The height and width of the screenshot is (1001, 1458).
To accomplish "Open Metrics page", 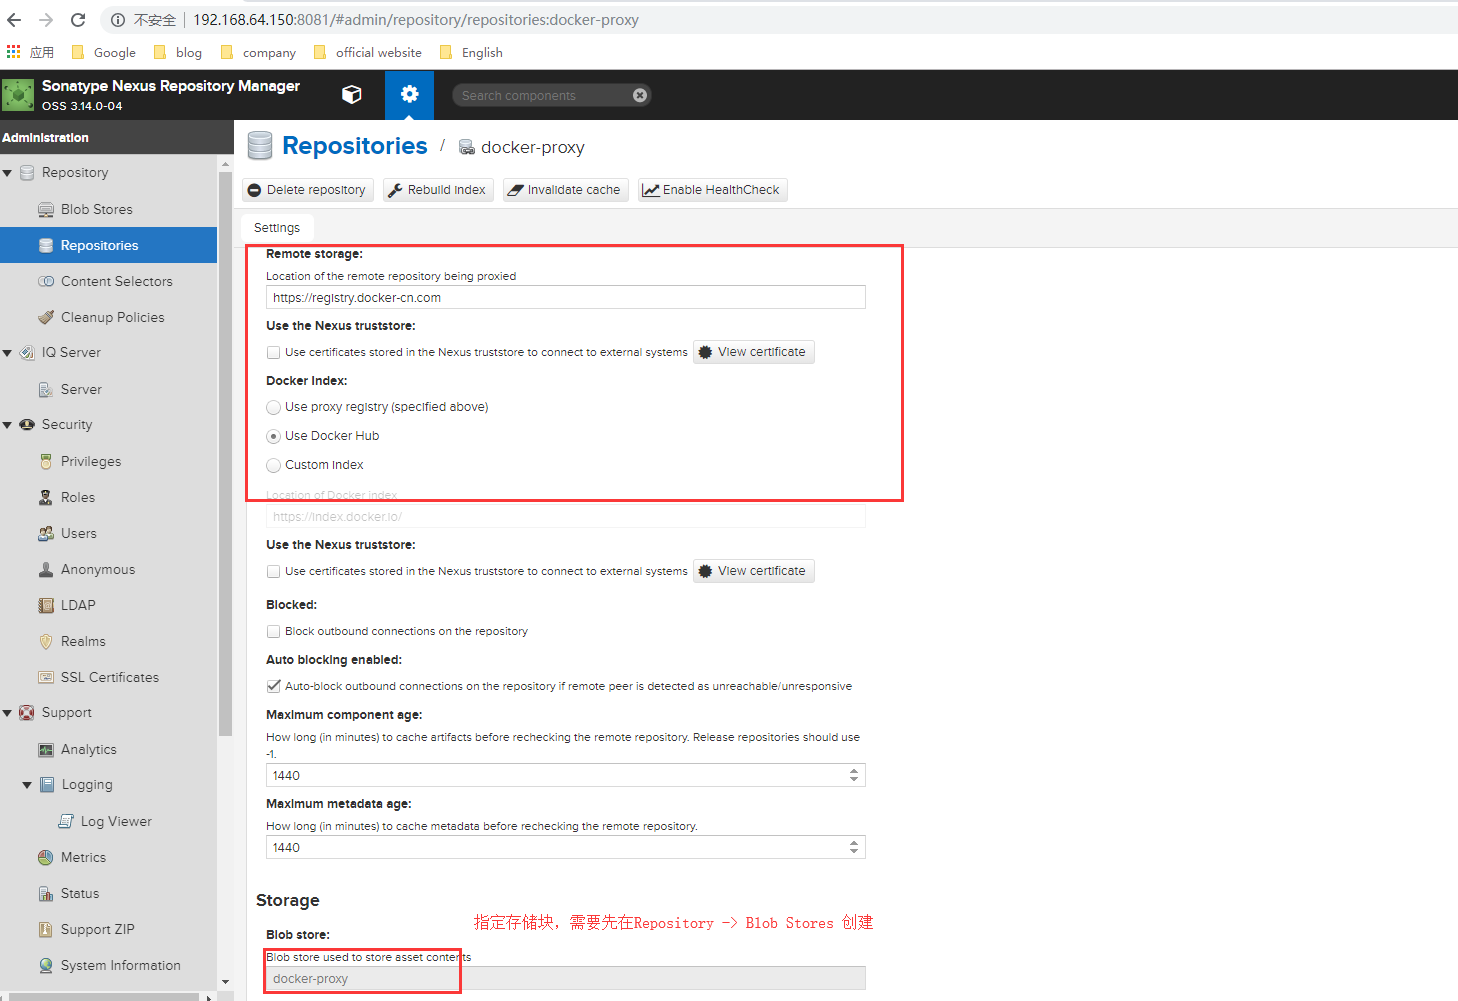I will [x=83, y=857].
